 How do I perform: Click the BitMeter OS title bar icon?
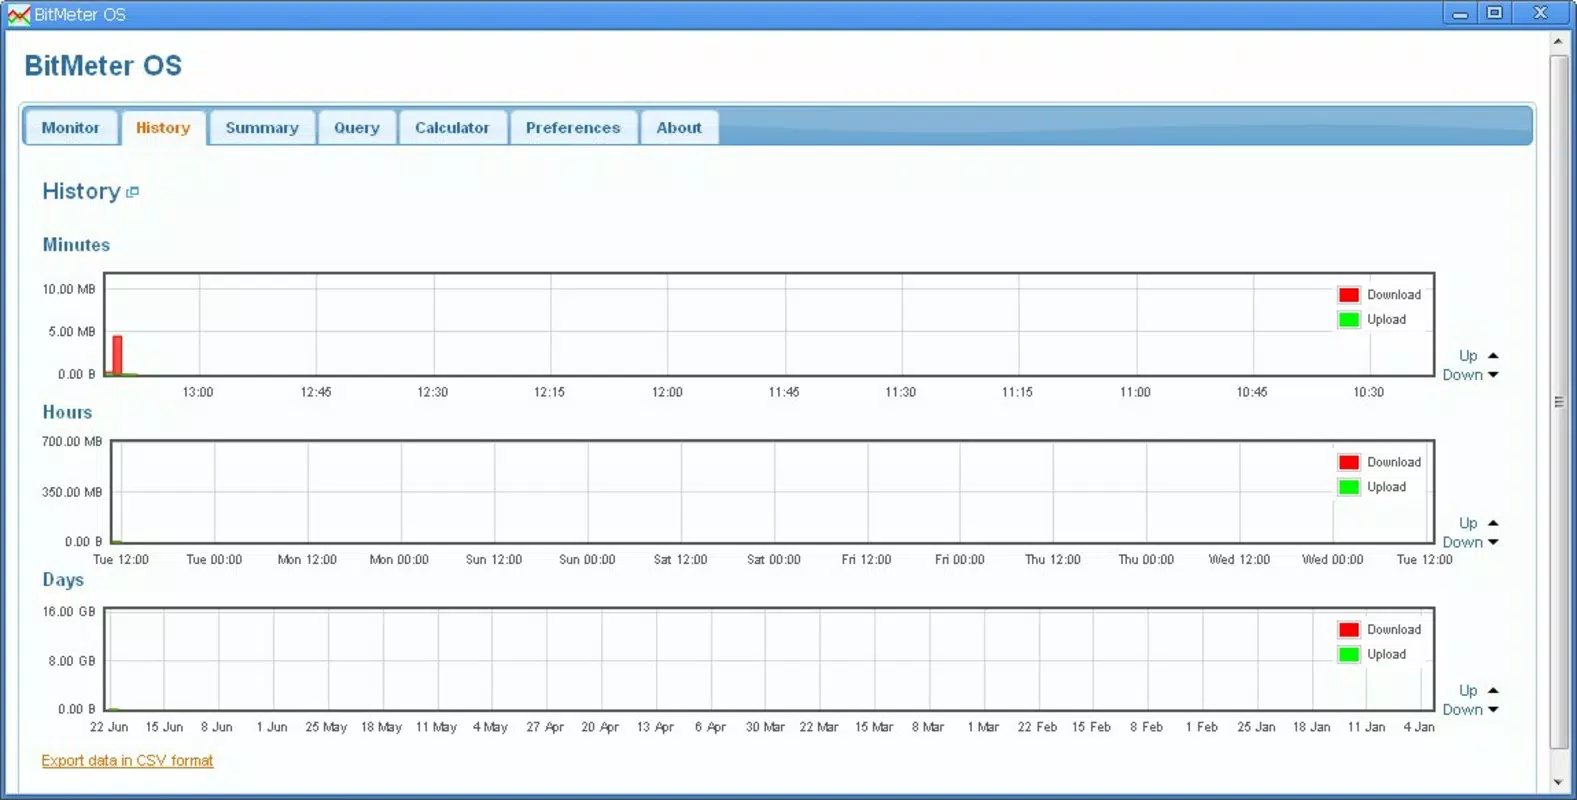point(18,15)
